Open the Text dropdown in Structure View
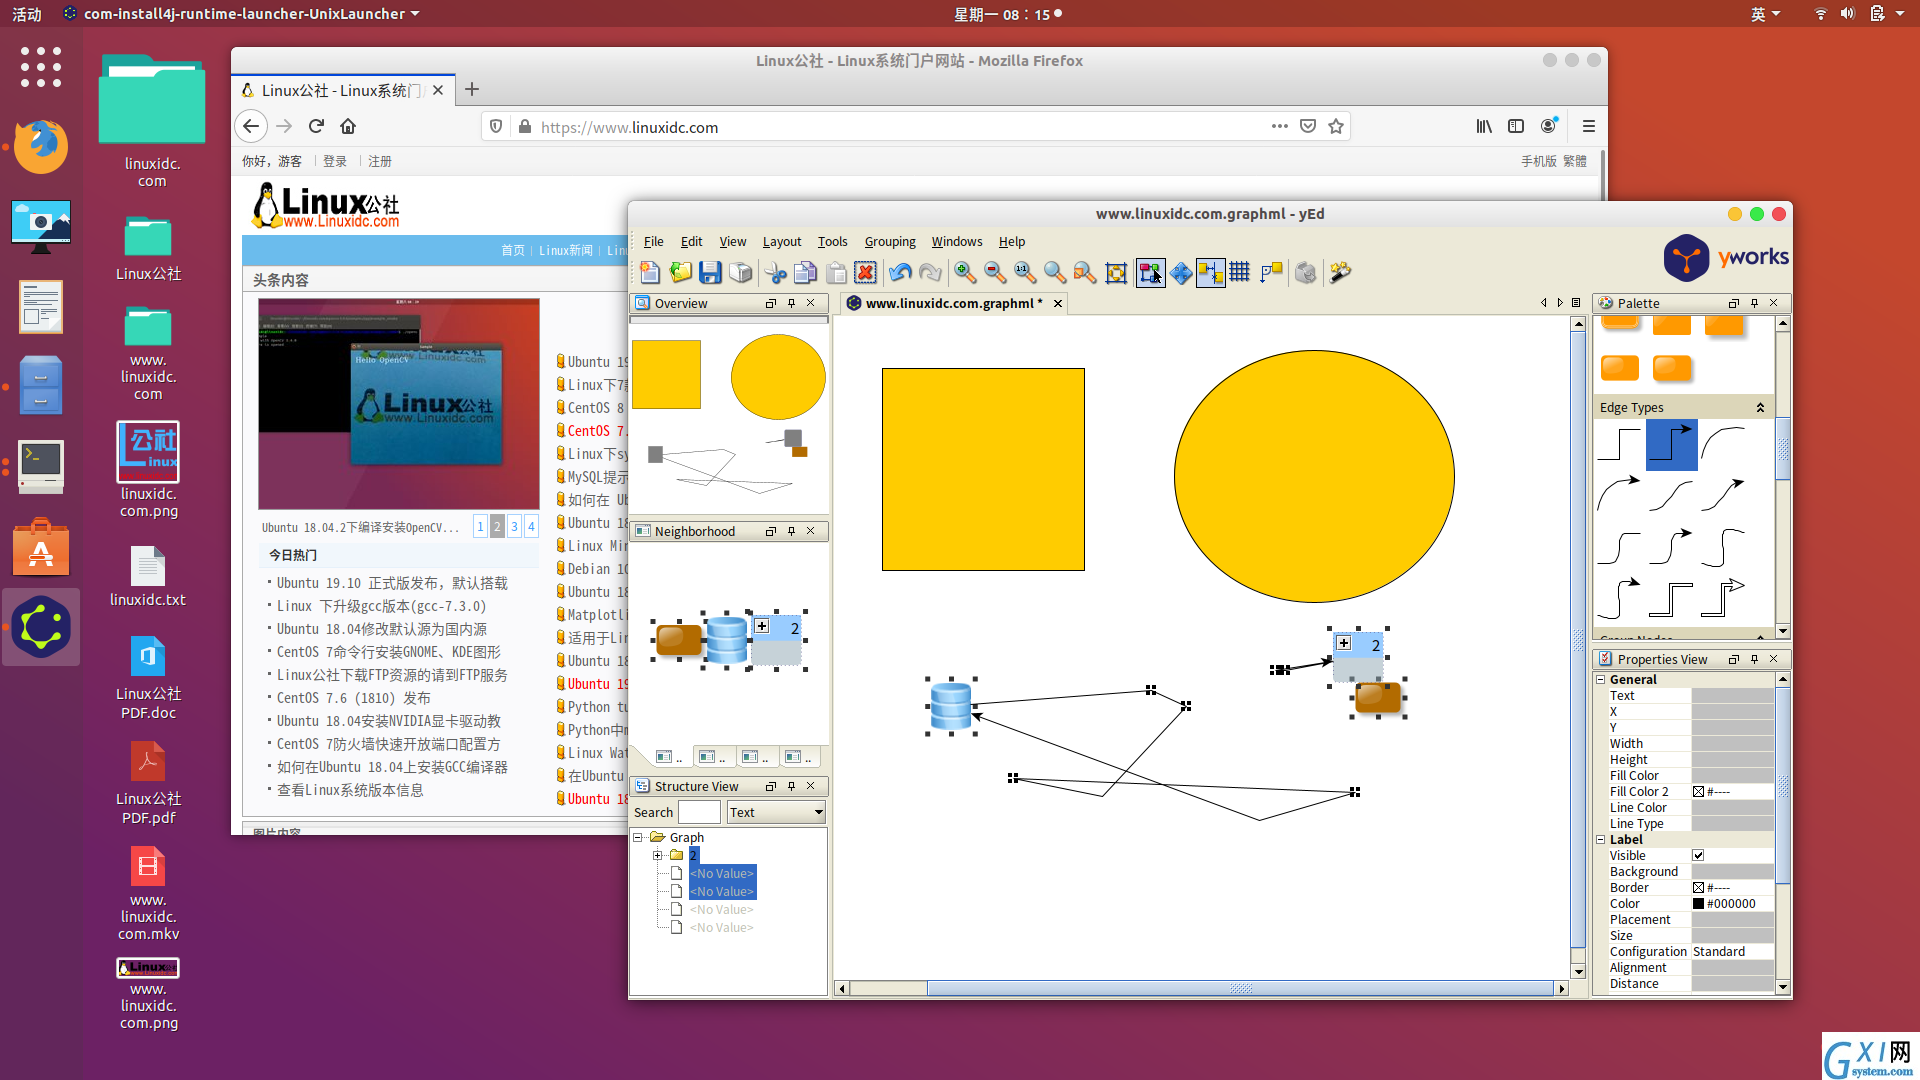 776,812
